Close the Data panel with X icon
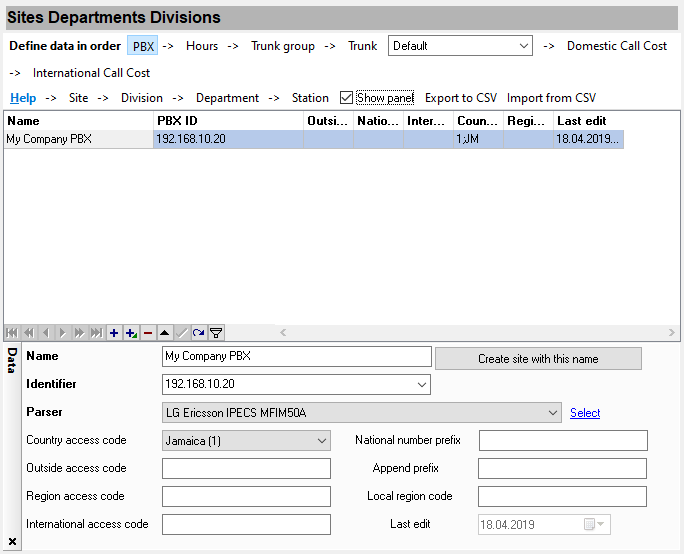This screenshot has width=684, height=554. pos(11,541)
